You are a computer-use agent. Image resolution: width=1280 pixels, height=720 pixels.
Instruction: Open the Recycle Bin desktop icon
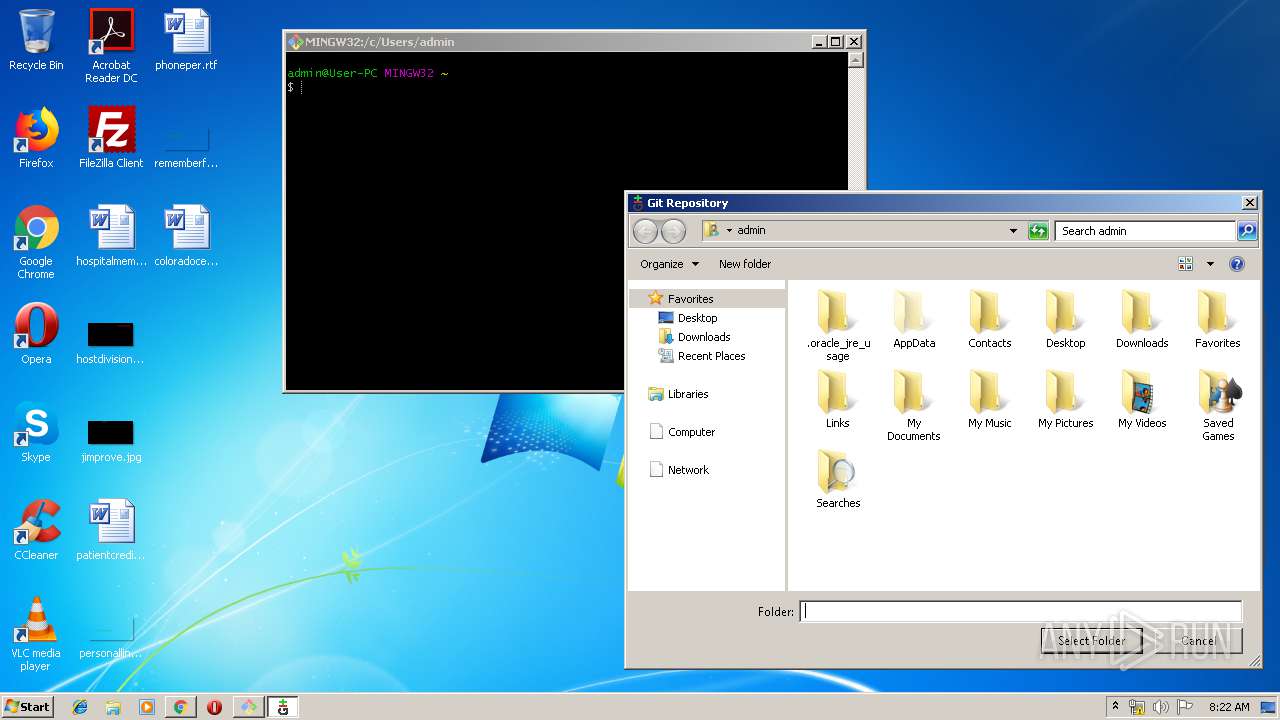pyautogui.click(x=36, y=40)
